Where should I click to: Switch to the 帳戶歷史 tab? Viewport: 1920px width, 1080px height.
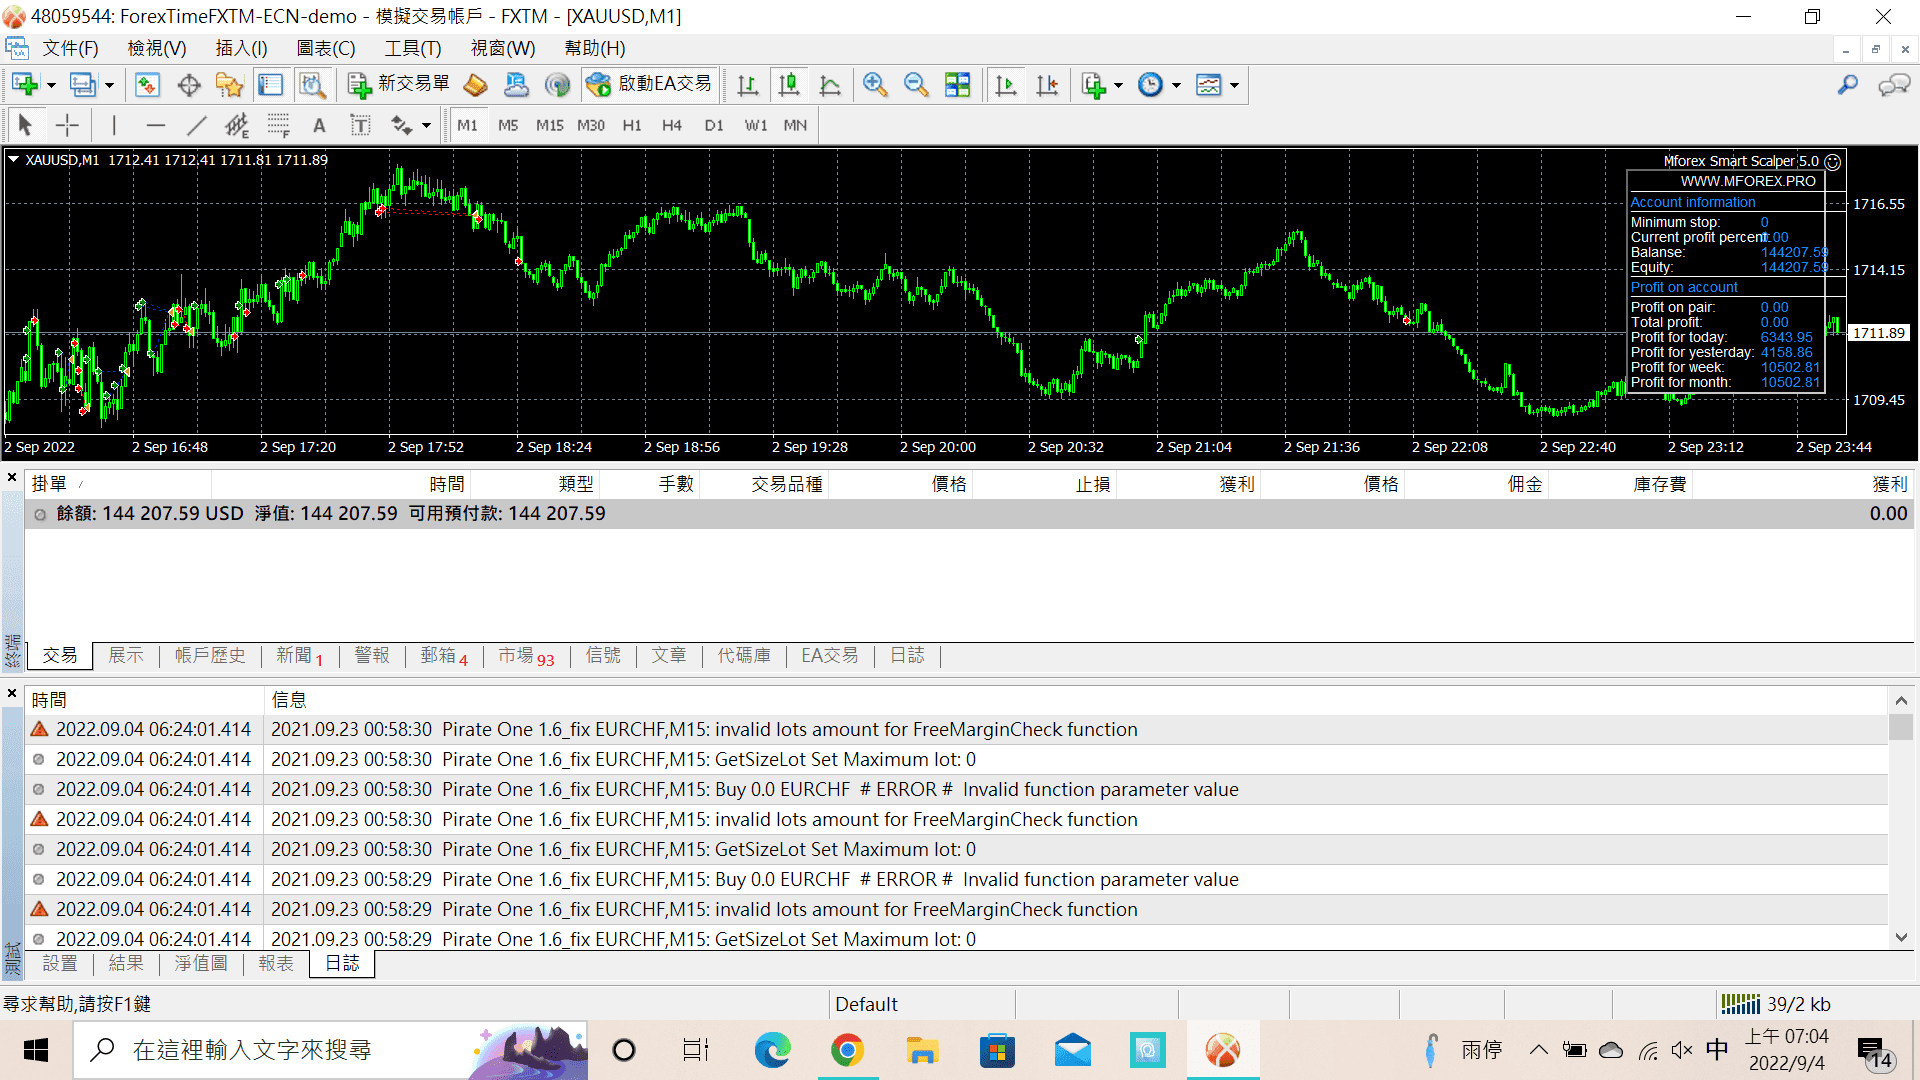click(x=210, y=655)
